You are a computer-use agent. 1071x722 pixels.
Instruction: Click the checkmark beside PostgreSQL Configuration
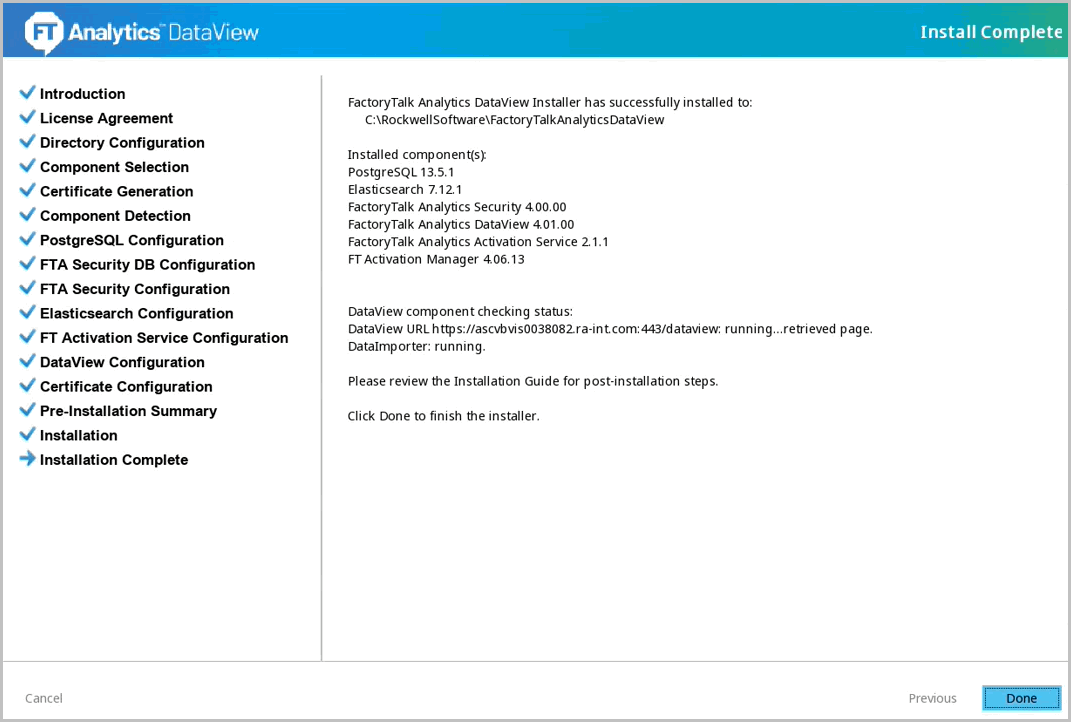(x=27, y=240)
